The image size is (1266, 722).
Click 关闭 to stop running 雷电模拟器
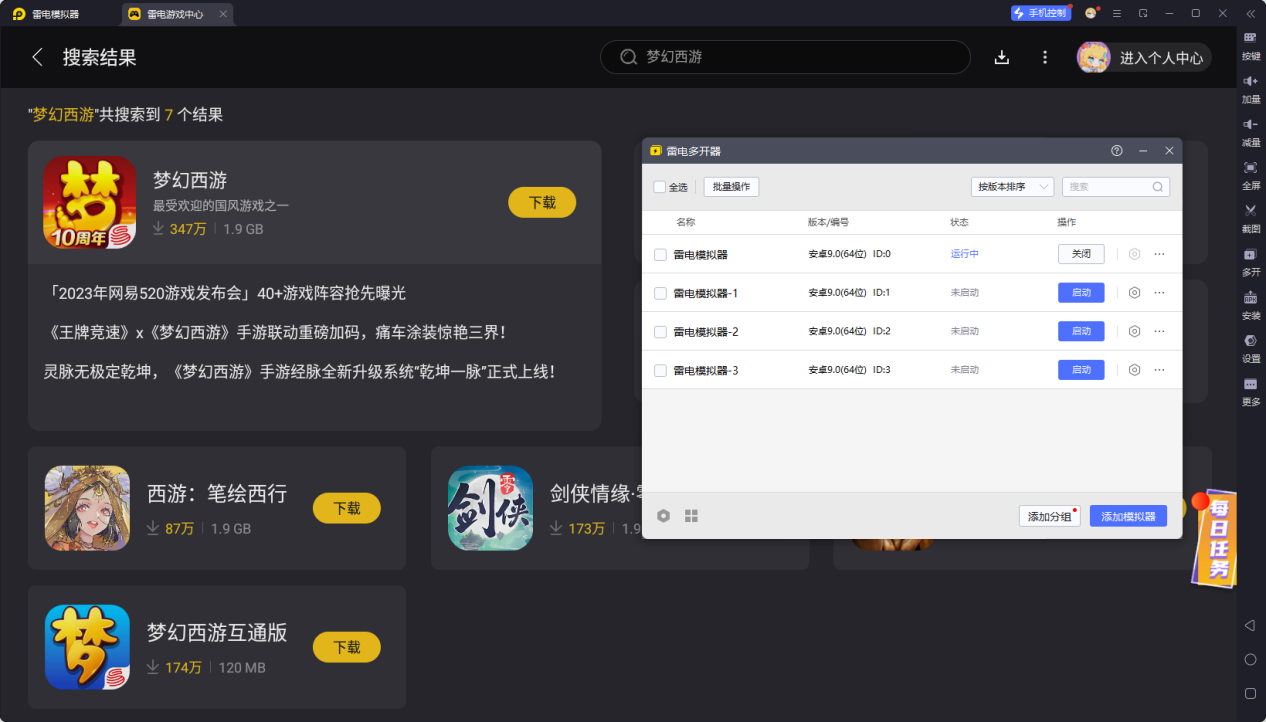click(1081, 254)
